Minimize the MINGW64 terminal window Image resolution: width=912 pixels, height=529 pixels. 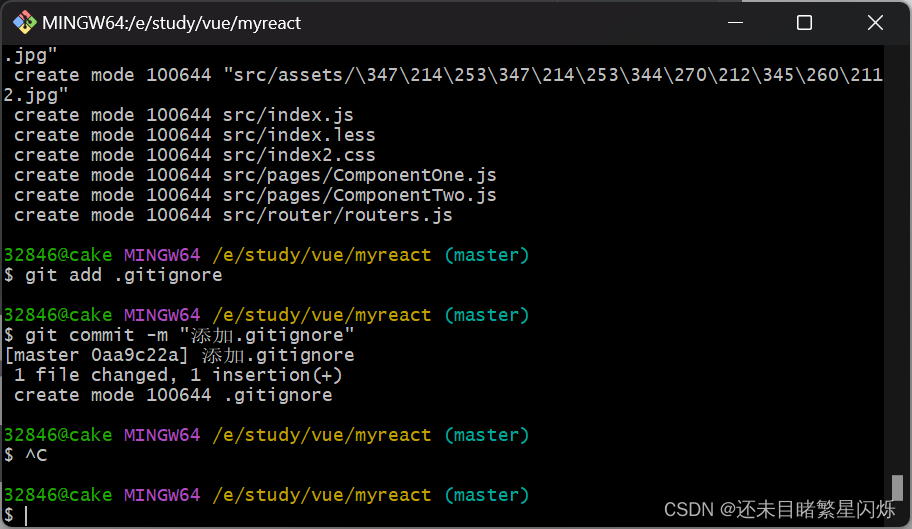(736, 23)
